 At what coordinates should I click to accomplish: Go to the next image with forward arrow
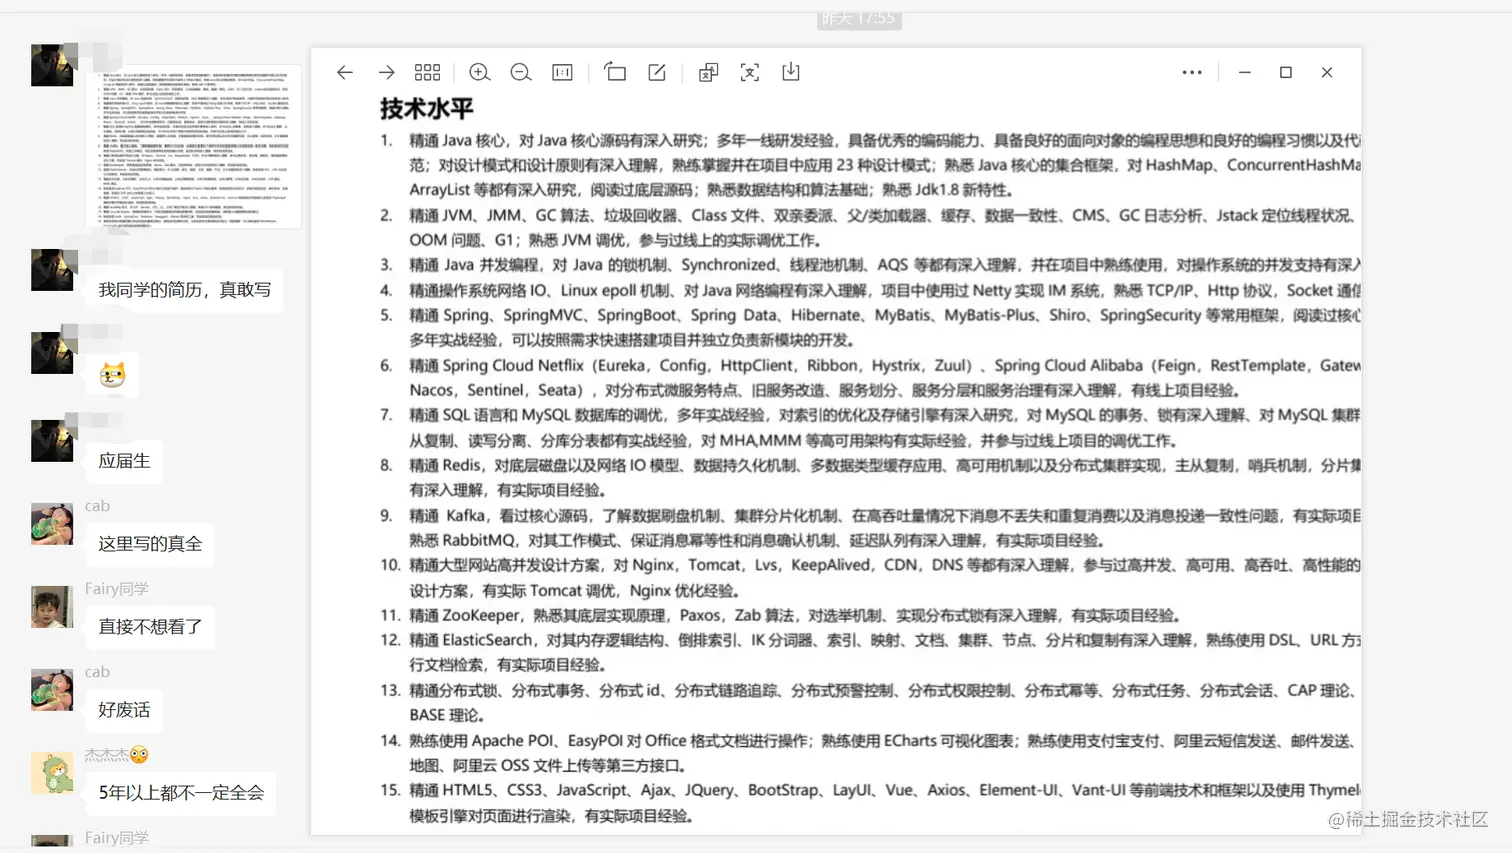(386, 72)
